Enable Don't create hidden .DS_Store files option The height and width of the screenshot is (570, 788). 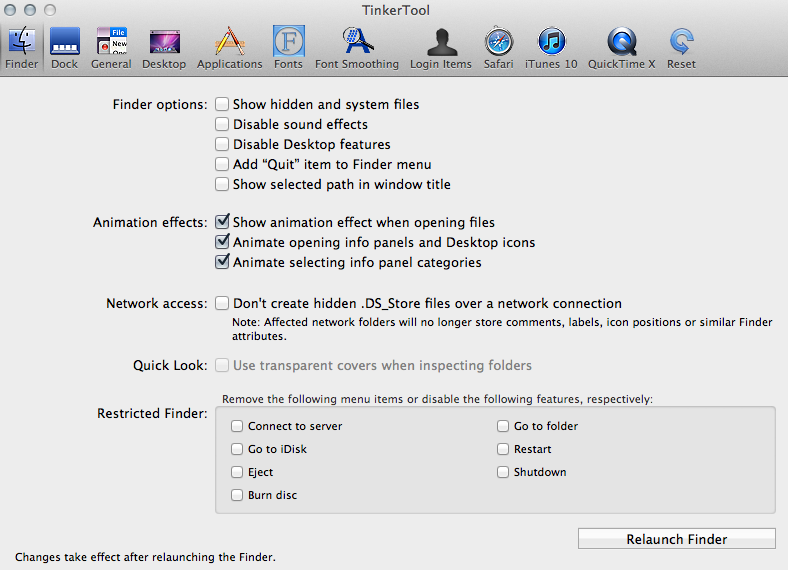tap(222, 303)
